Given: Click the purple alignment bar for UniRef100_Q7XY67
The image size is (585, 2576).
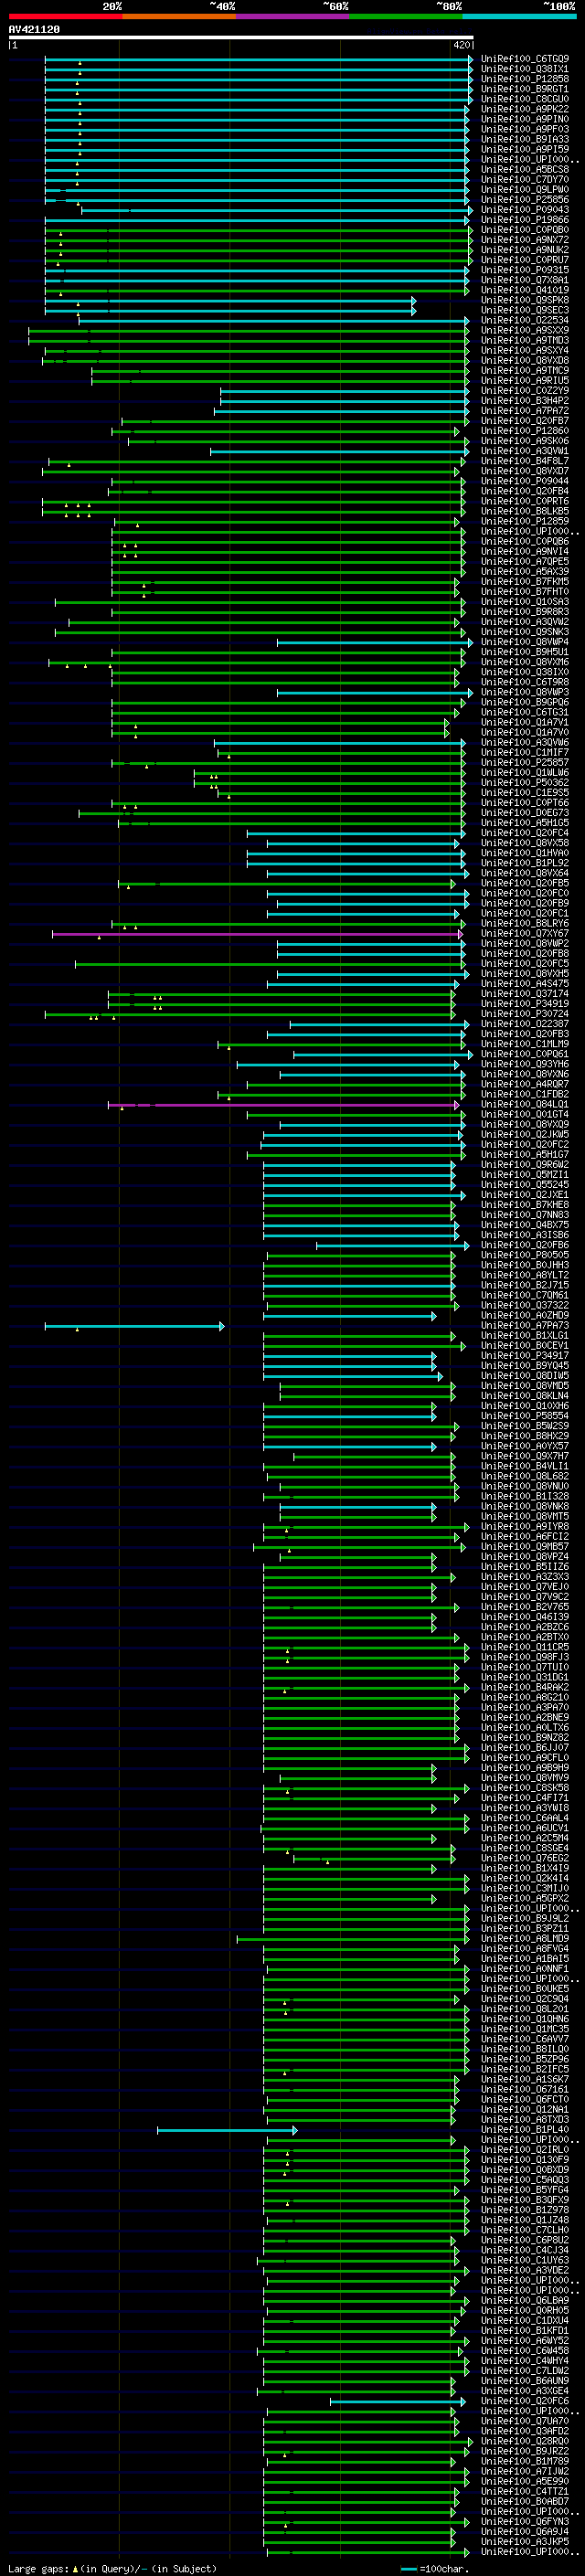Looking at the screenshot, I should (x=257, y=934).
